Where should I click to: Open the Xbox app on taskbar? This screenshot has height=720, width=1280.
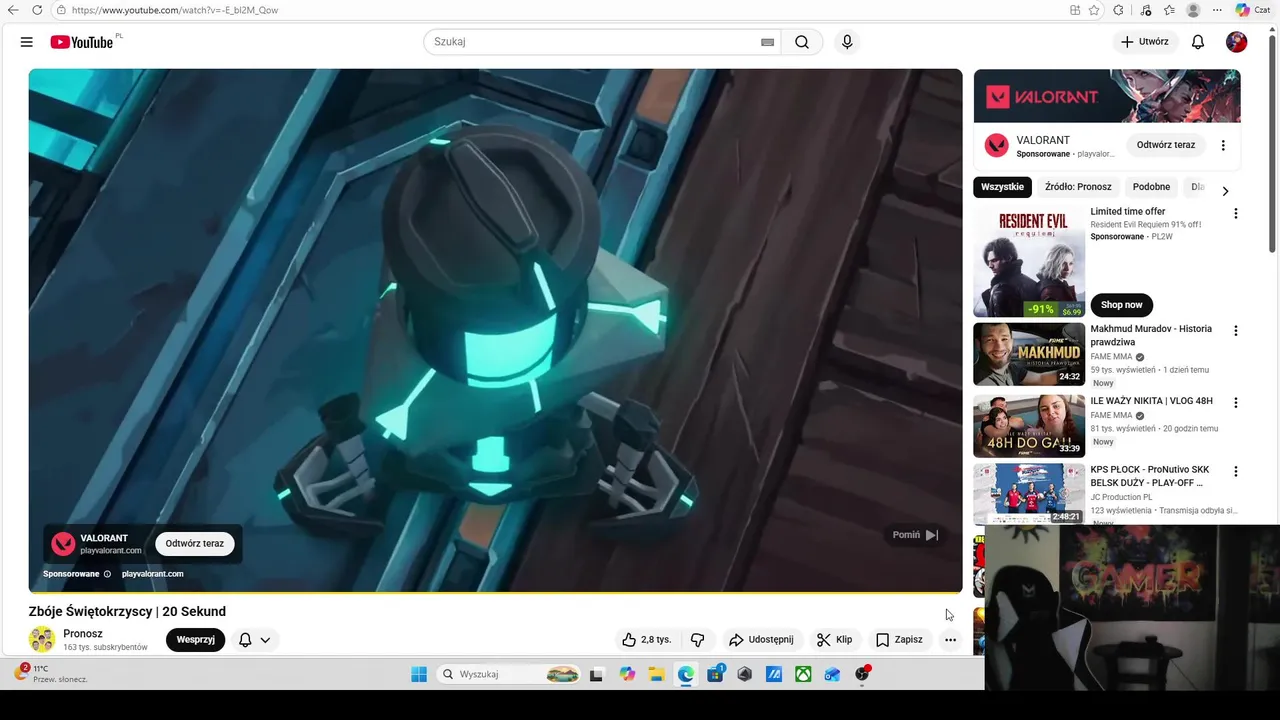pyautogui.click(x=803, y=674)
